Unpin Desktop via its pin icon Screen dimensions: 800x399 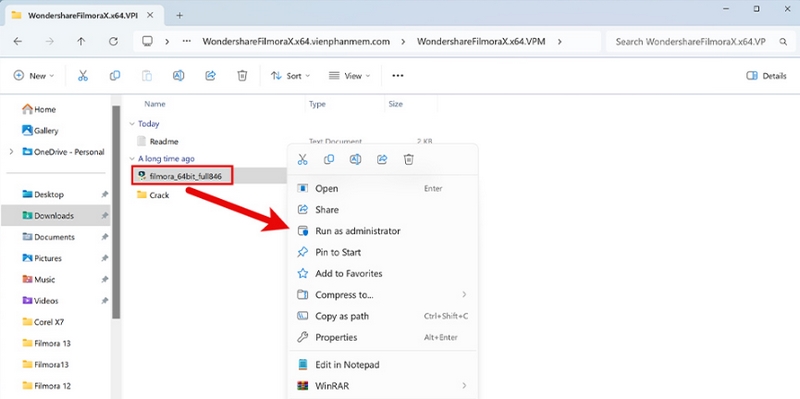coord(105,194)
